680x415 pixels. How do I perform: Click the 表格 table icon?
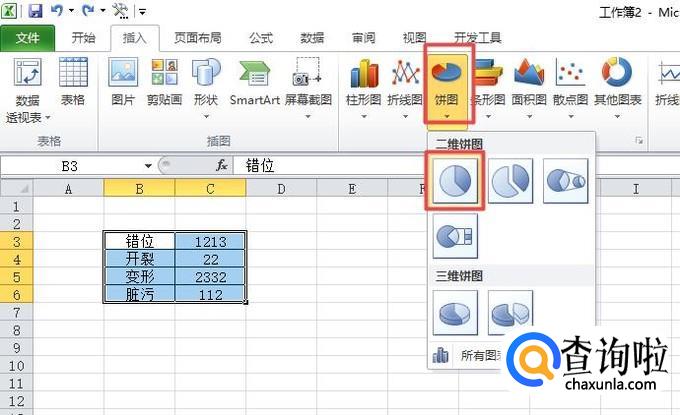pos(73,82)
